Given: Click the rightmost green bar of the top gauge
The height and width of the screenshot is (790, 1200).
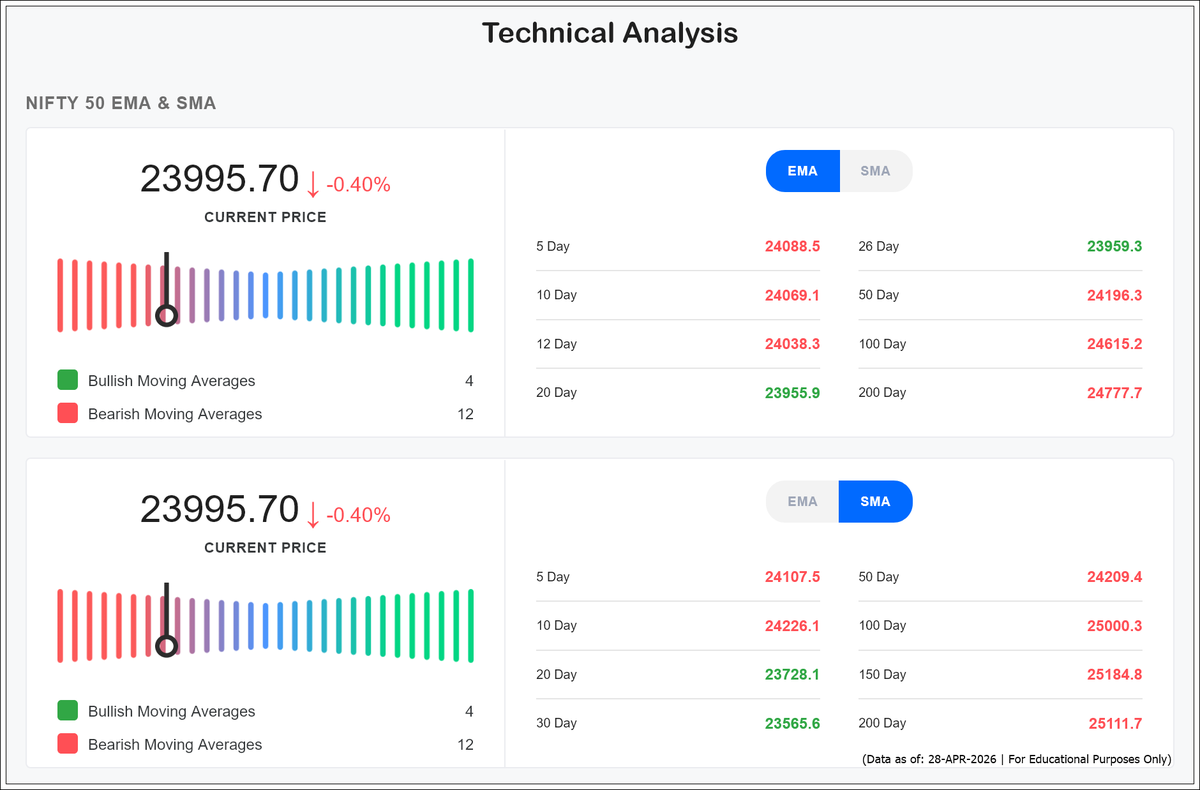Looking at the screenshot, I should coord(471,292).
